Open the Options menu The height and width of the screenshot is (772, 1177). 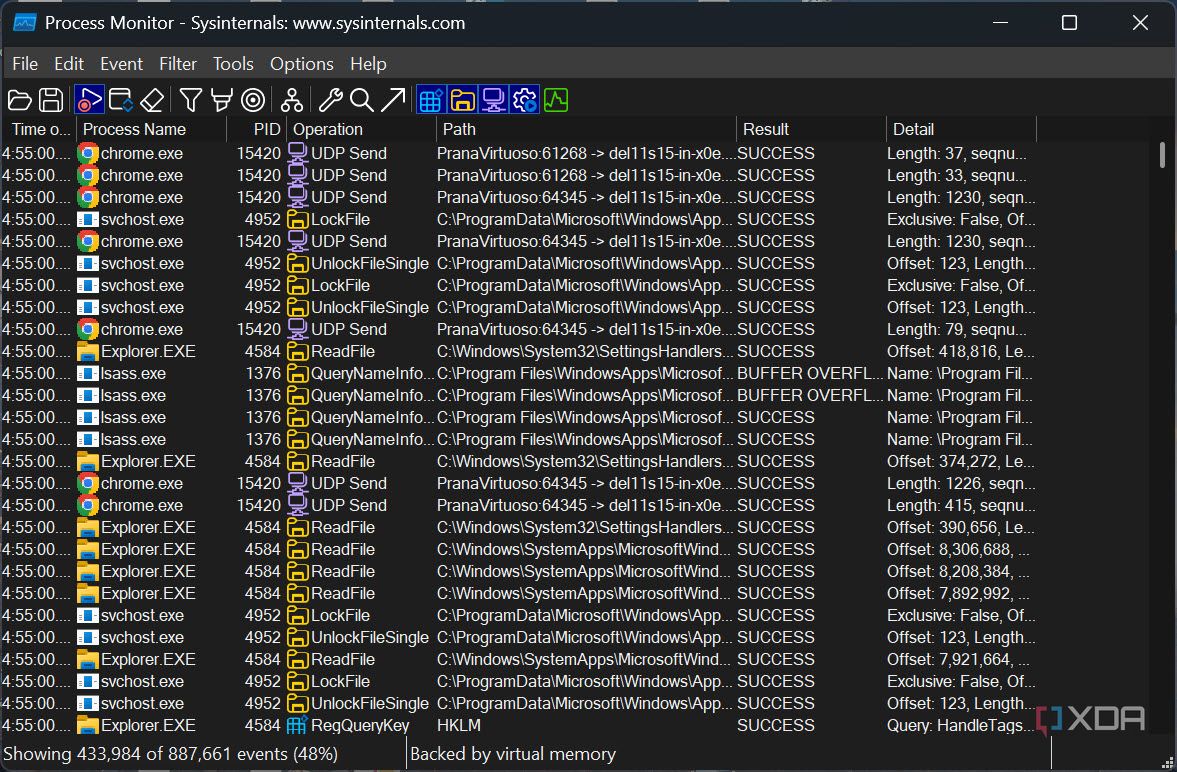(x=301, y=64)
